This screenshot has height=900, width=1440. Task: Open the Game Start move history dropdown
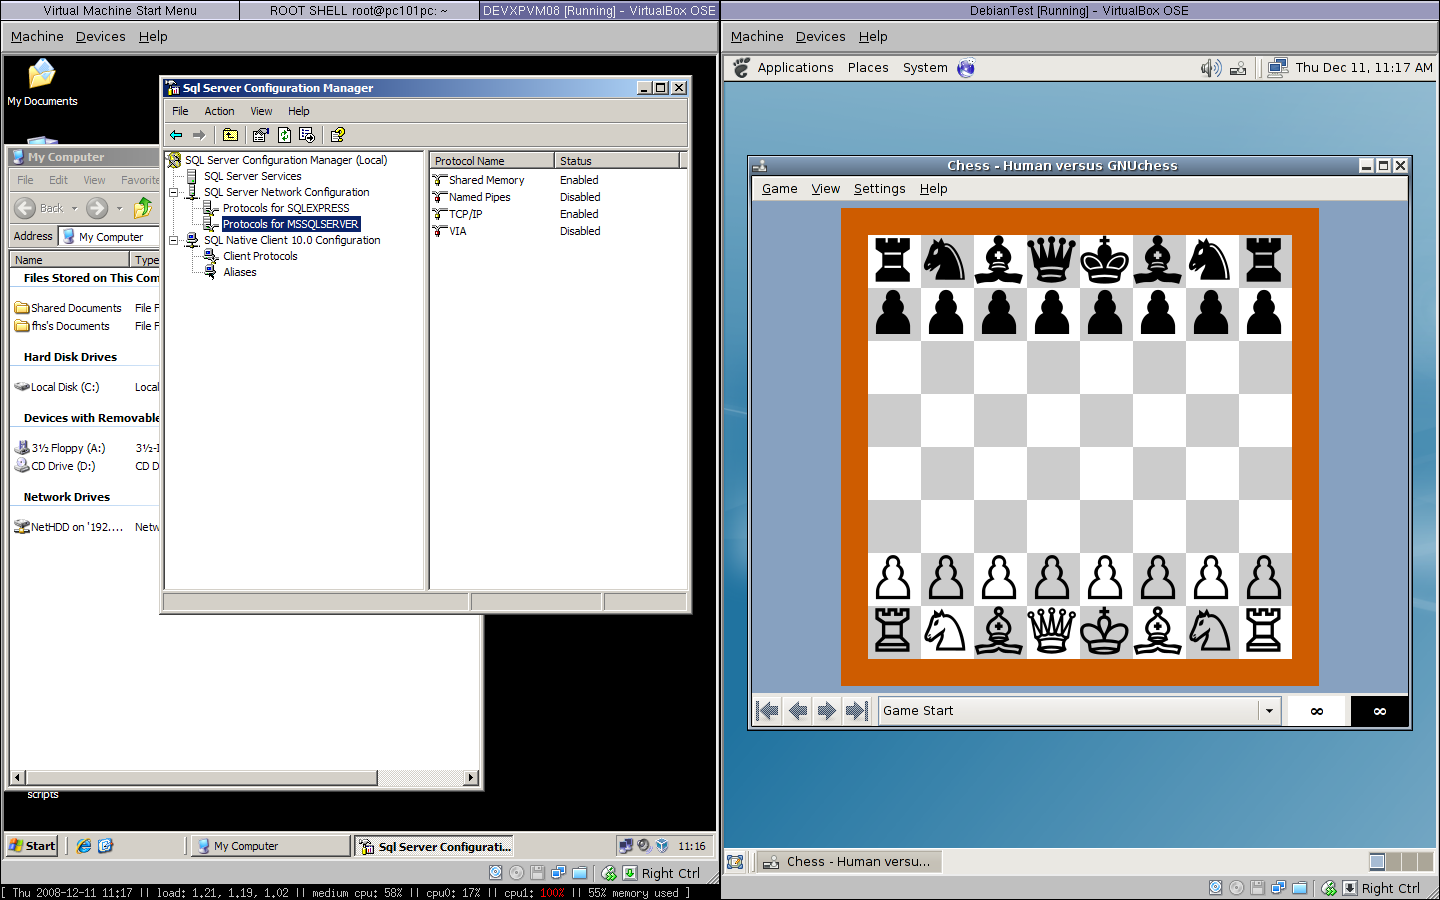(1269, 711)
